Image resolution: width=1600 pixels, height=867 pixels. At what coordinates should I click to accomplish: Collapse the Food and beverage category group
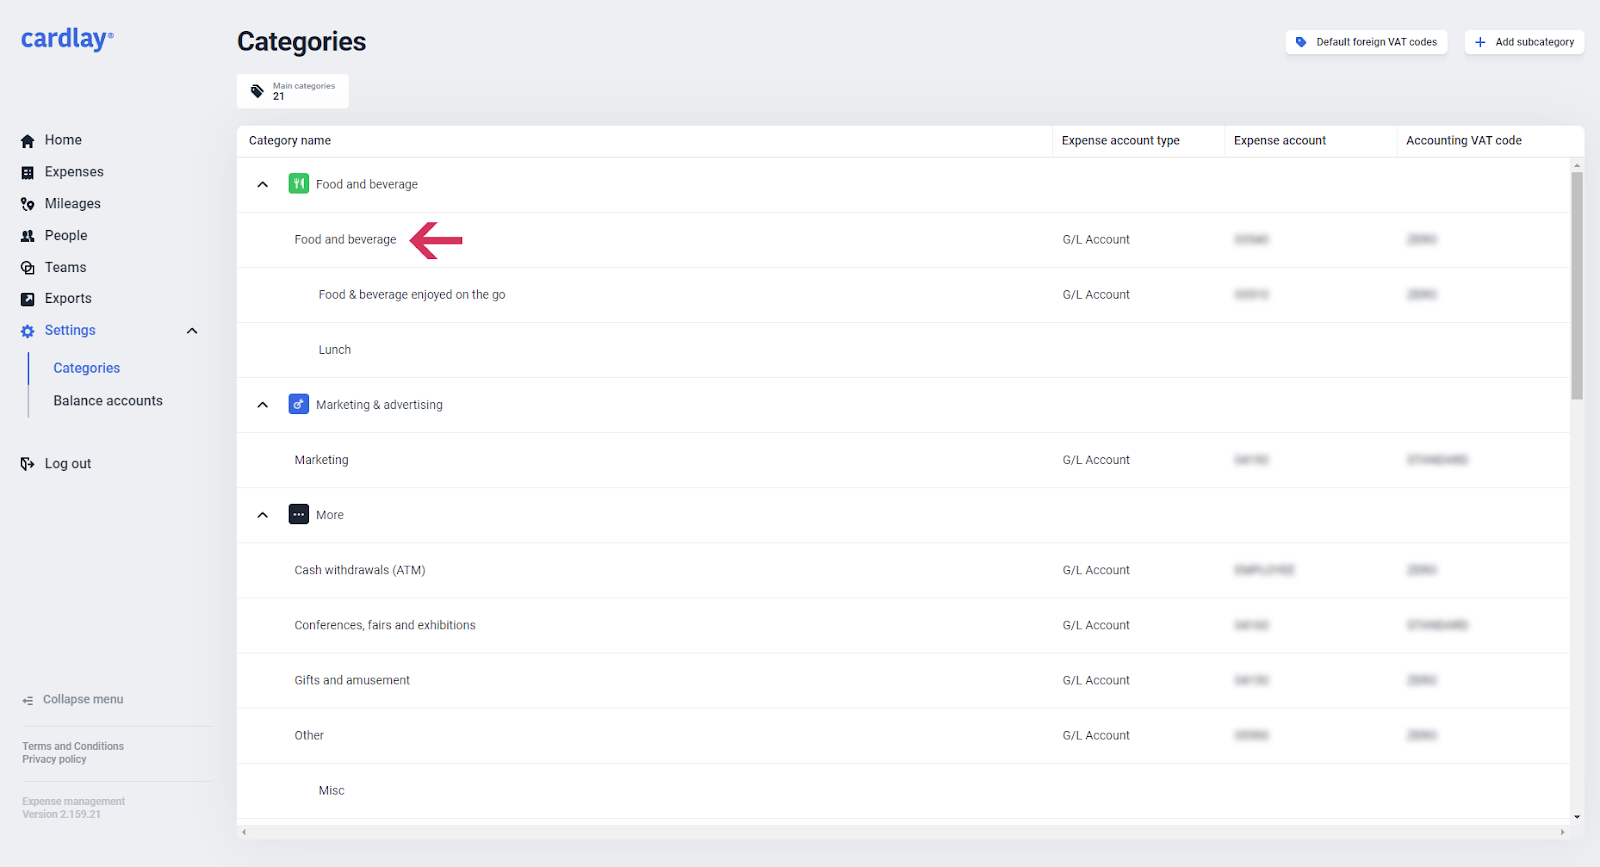point(263,184)
